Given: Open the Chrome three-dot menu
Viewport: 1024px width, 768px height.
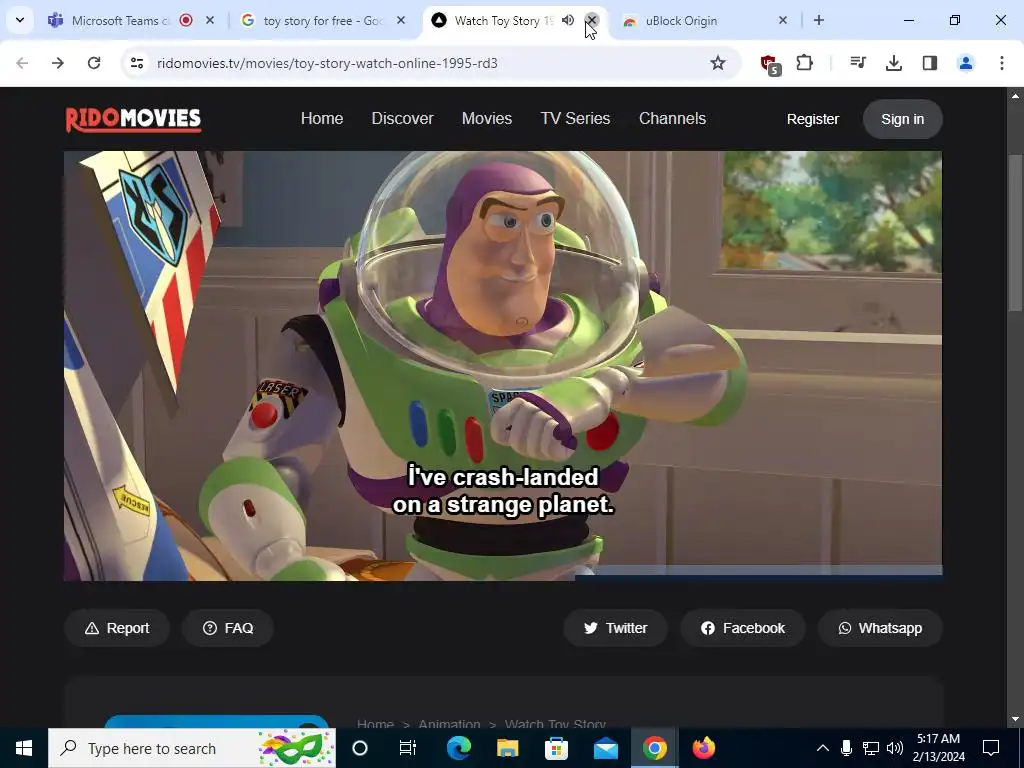Looking at the screenshot, I should tap(1002, 63).
